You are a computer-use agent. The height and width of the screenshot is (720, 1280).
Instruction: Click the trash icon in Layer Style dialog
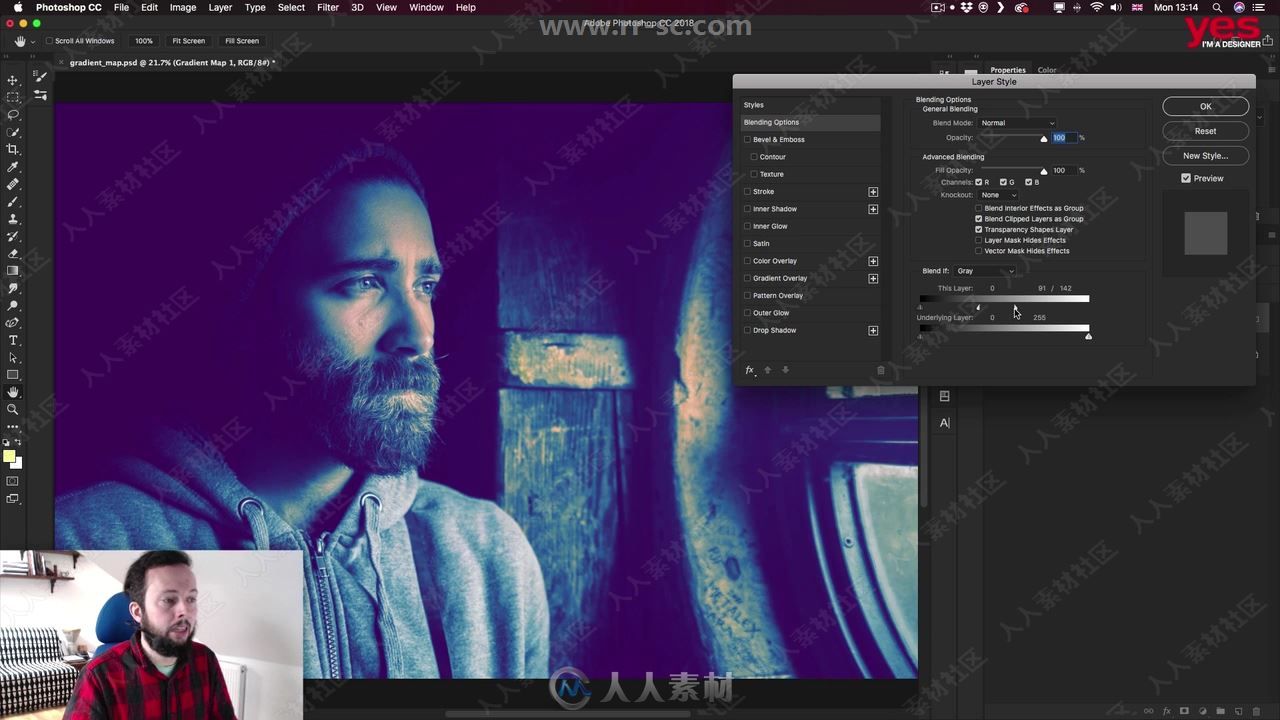pos(881,370)
